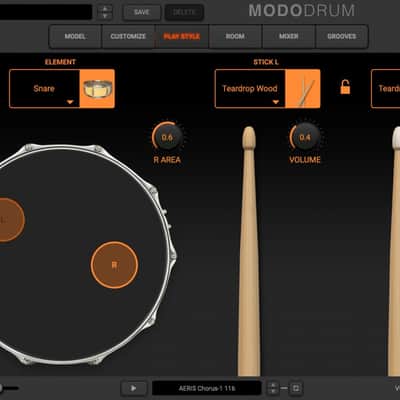400x400 pixels.
Task: Open the GROOVES tab
Action: [342, 36]
